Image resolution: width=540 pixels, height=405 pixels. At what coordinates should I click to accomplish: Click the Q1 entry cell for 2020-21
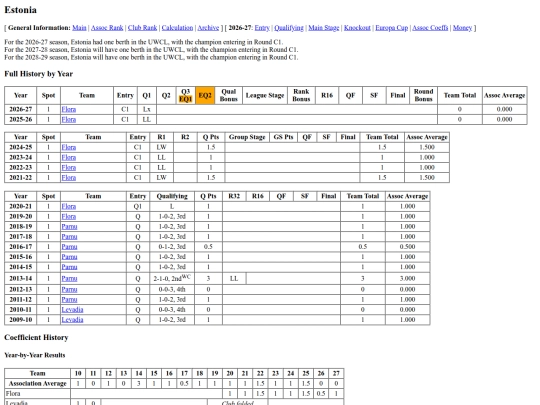pos(138,206)
